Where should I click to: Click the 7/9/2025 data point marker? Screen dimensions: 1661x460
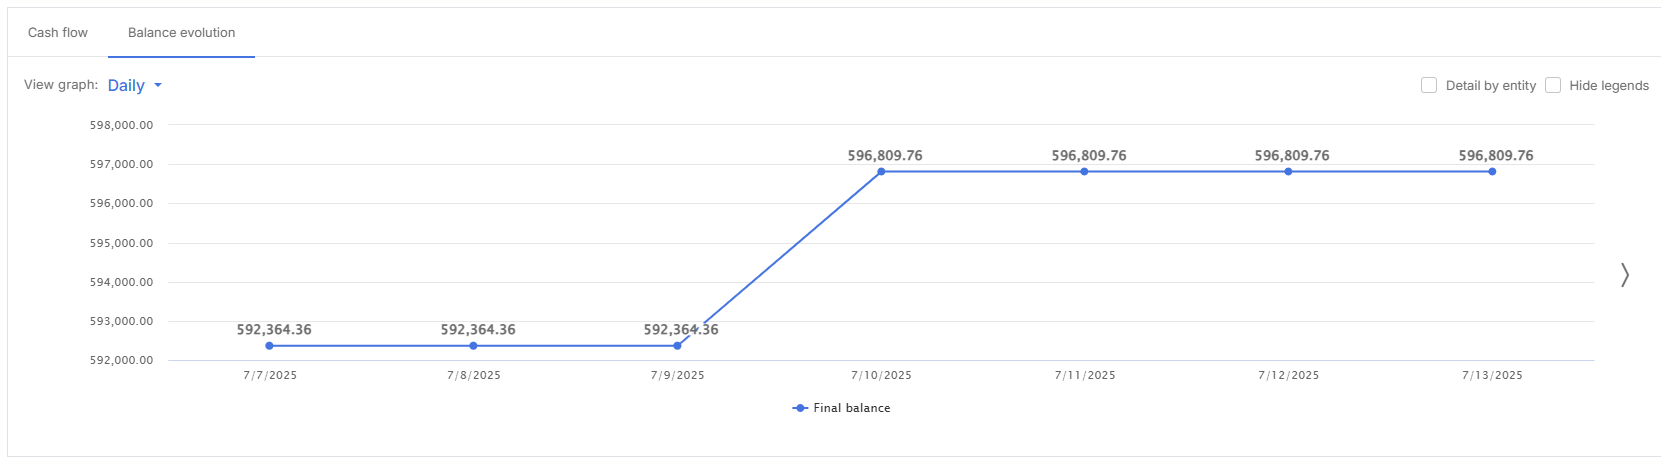point(677,346)
